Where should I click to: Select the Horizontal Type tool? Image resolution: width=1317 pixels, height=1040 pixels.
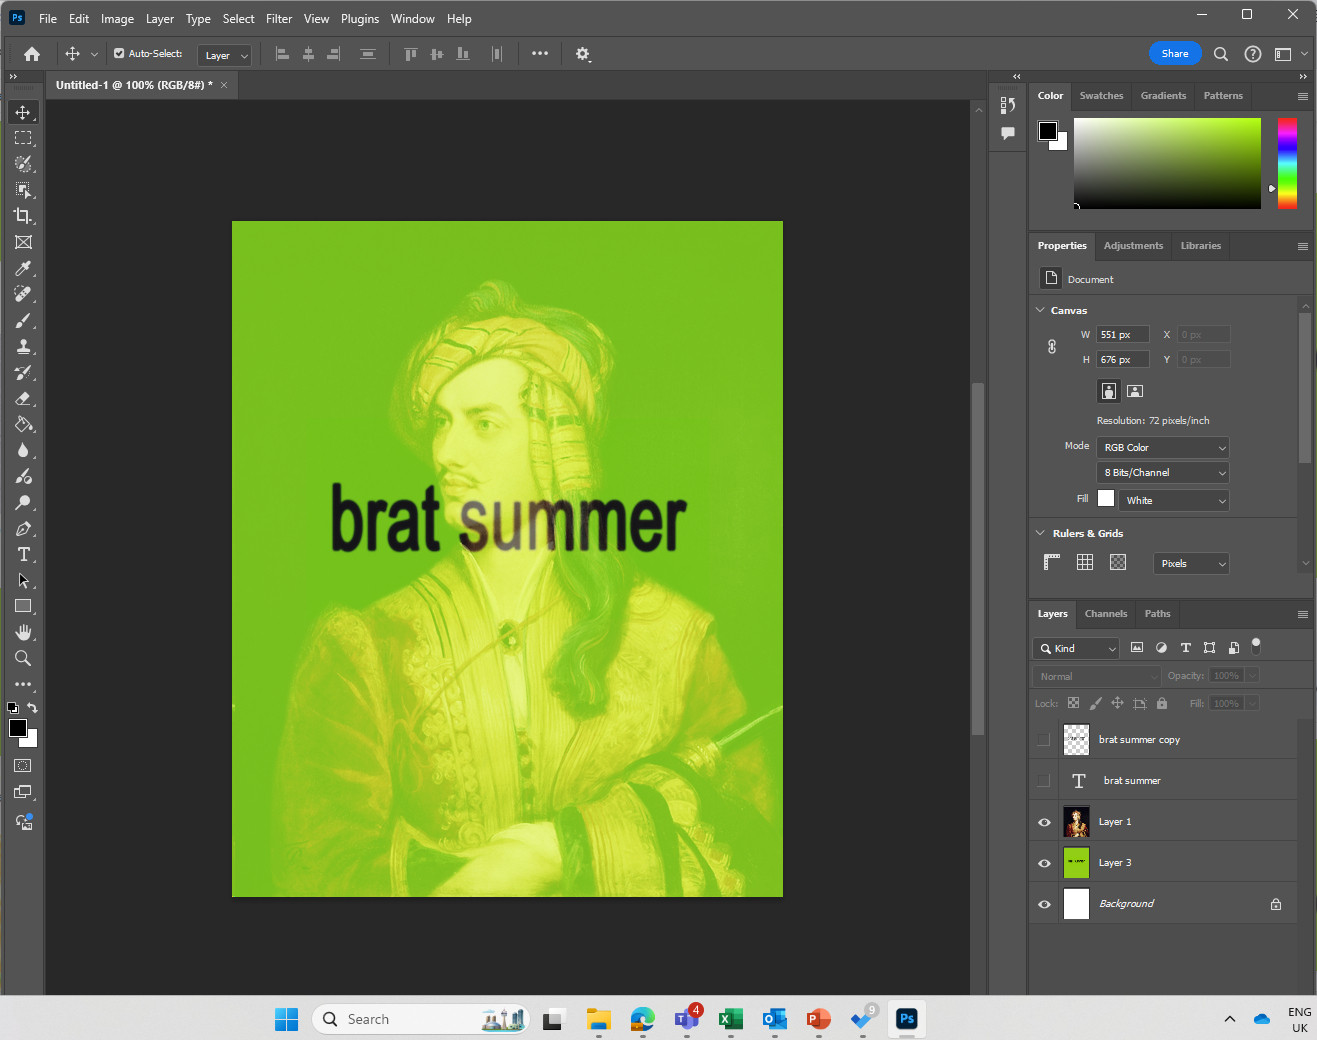tap(23, 554)
